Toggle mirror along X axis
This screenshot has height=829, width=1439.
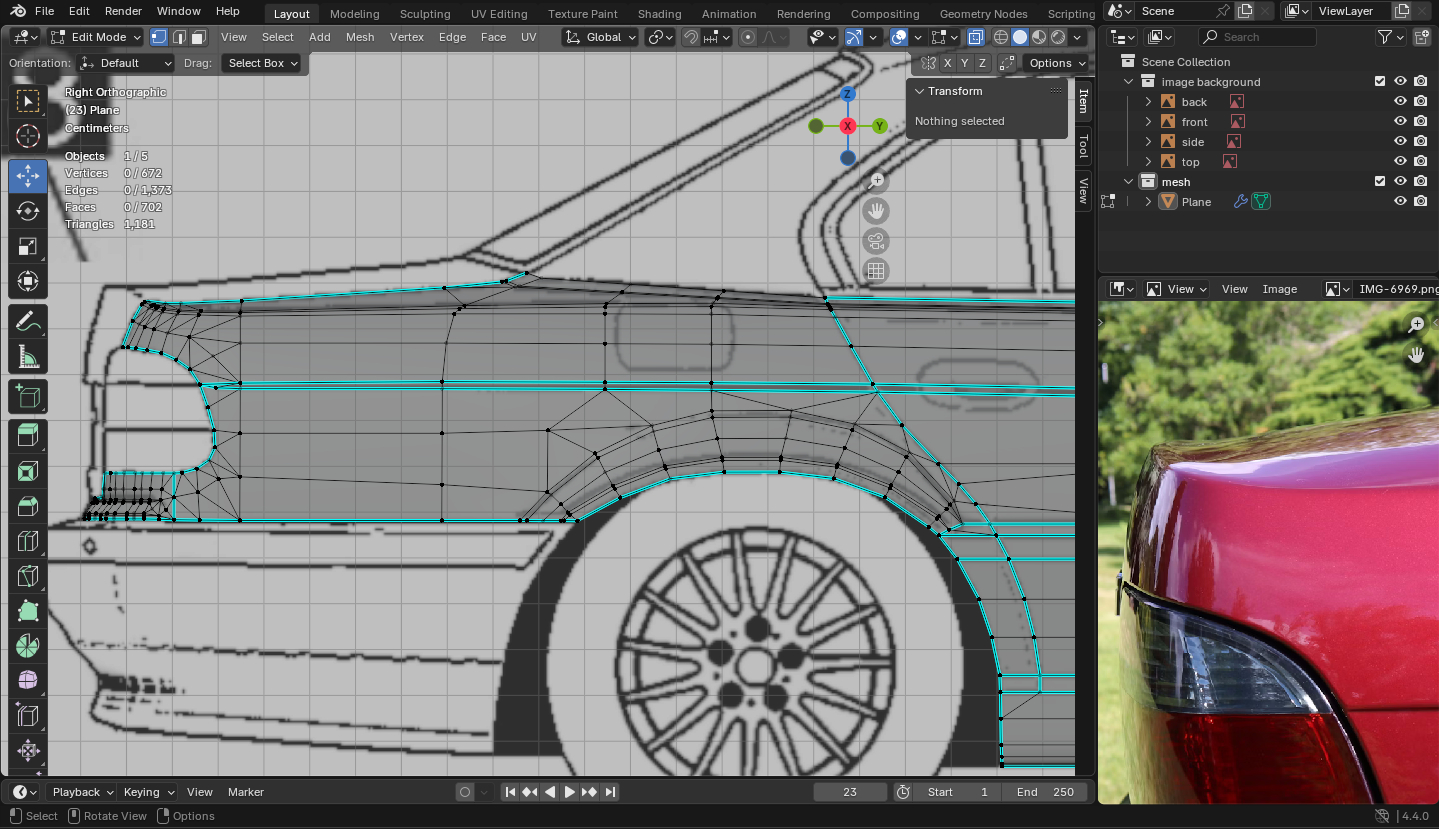[x=947, y=63]
